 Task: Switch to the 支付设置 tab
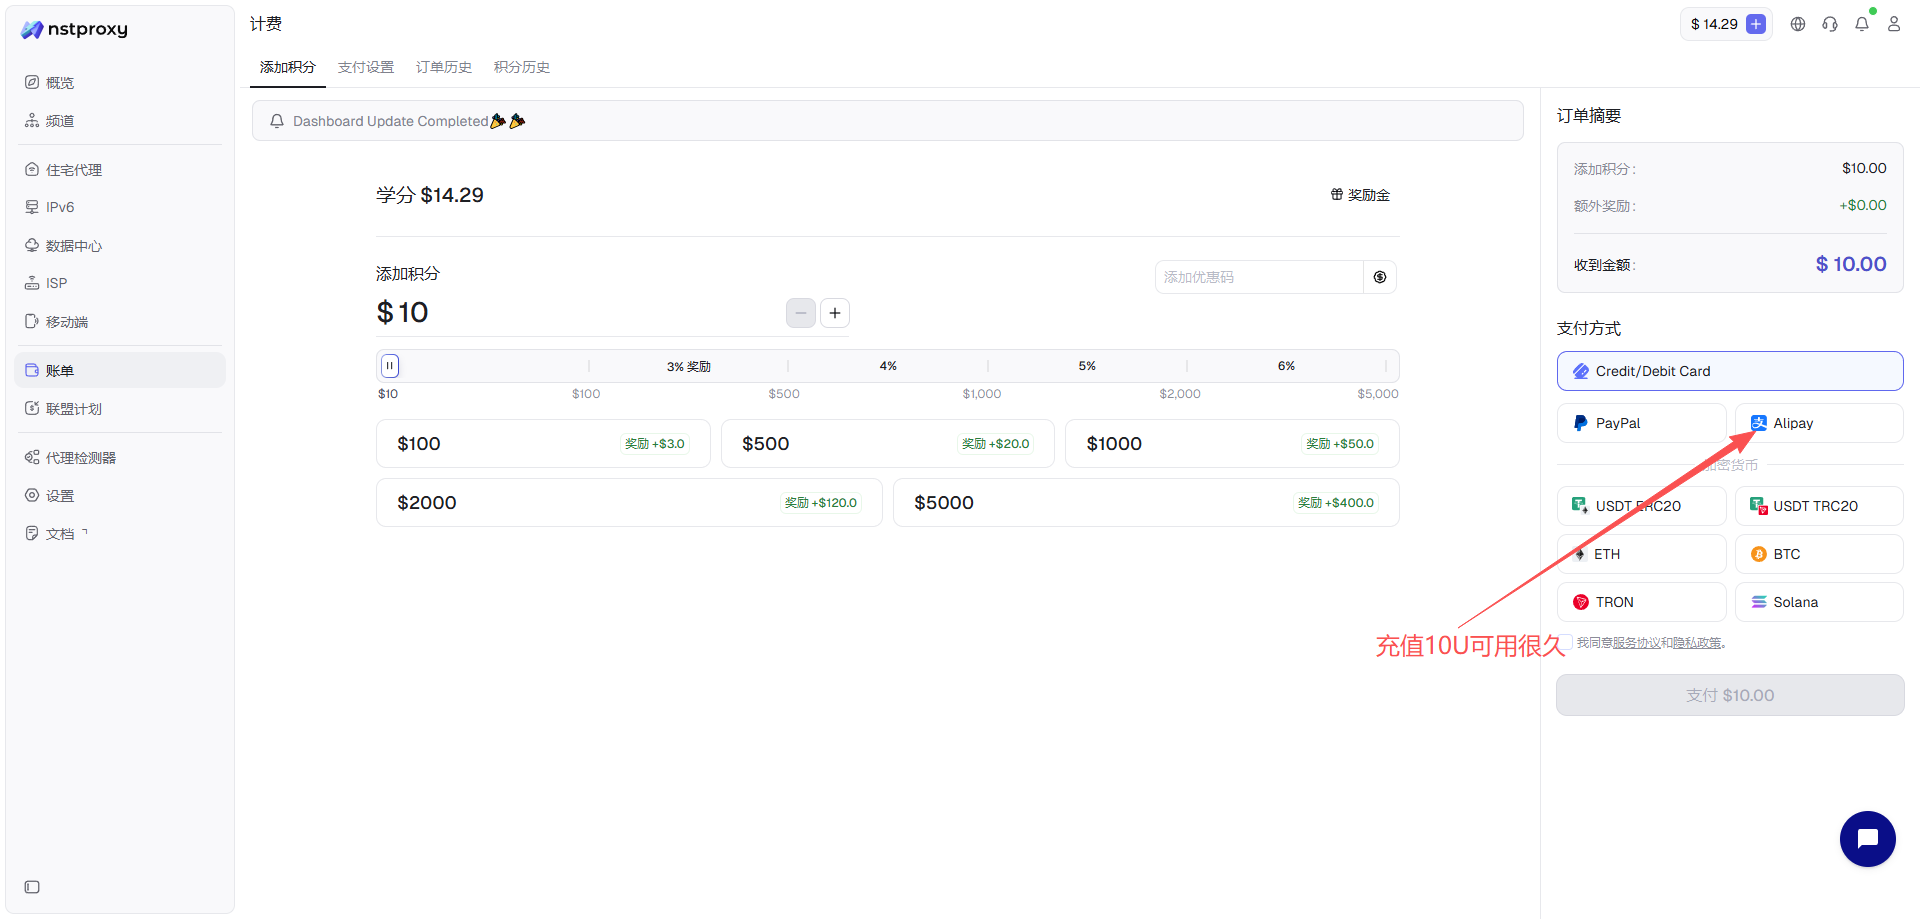(366, 67)
